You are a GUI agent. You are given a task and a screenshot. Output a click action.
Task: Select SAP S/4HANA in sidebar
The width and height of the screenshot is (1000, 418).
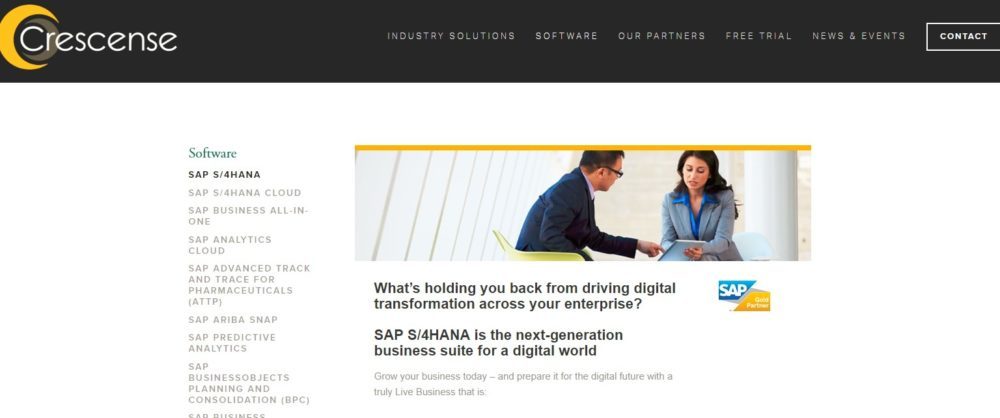pyautogui.click(x=224, y=175)
